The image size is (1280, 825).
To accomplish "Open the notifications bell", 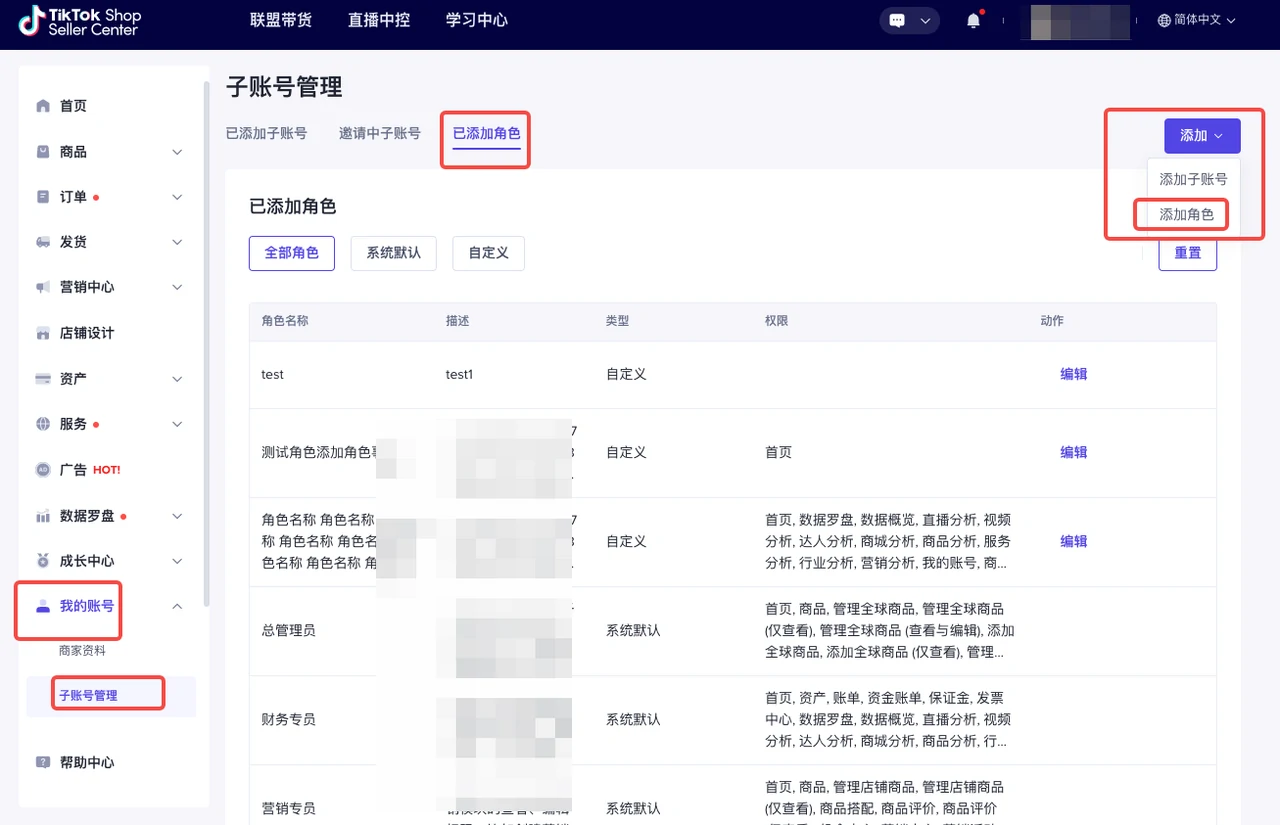I will click(973, 21).
